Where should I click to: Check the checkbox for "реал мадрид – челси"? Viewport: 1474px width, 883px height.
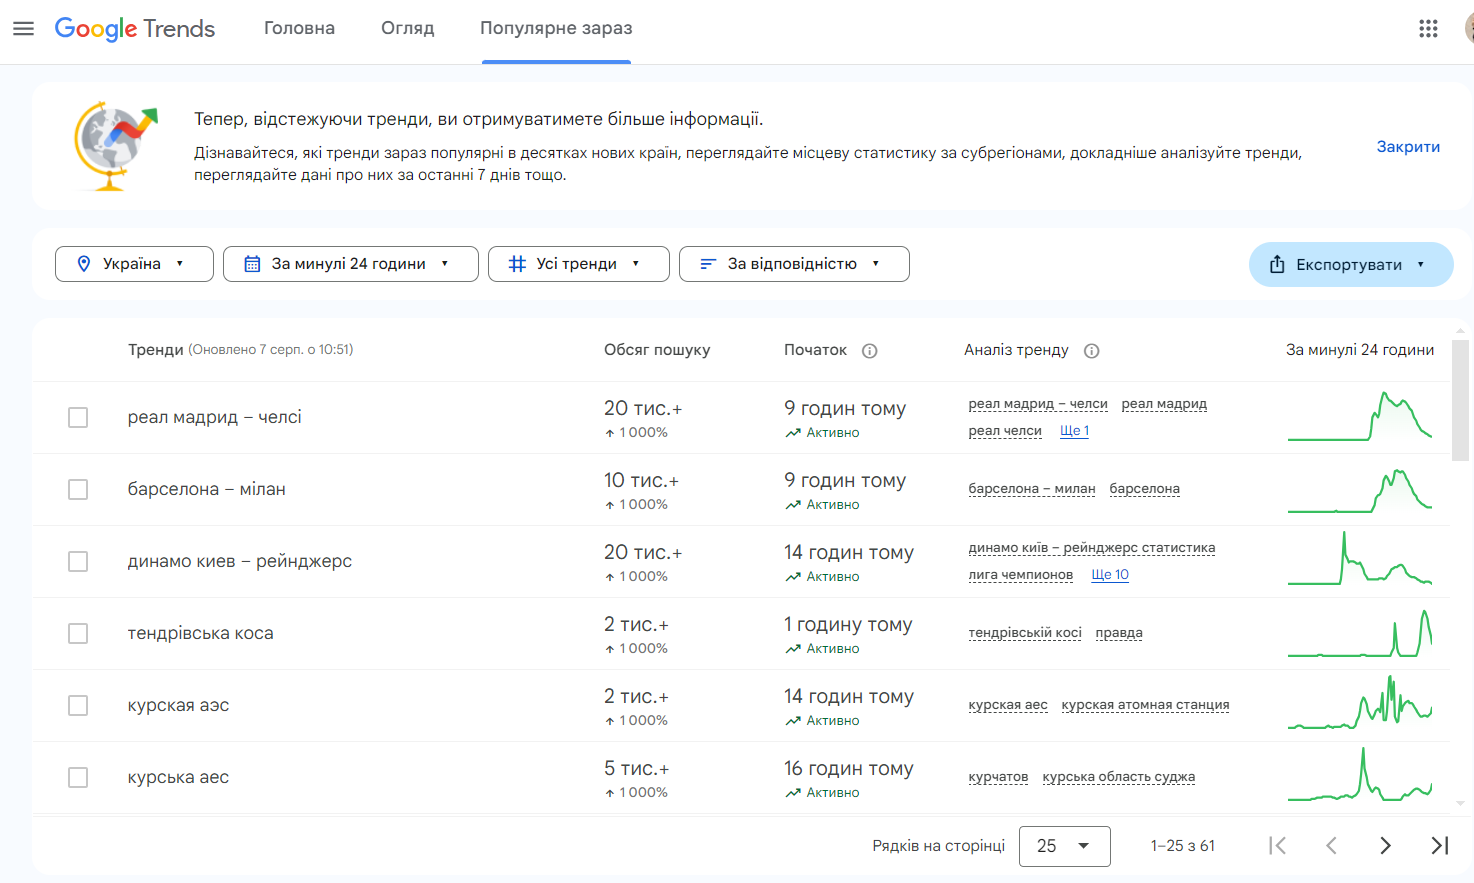(x=78, y=417)
